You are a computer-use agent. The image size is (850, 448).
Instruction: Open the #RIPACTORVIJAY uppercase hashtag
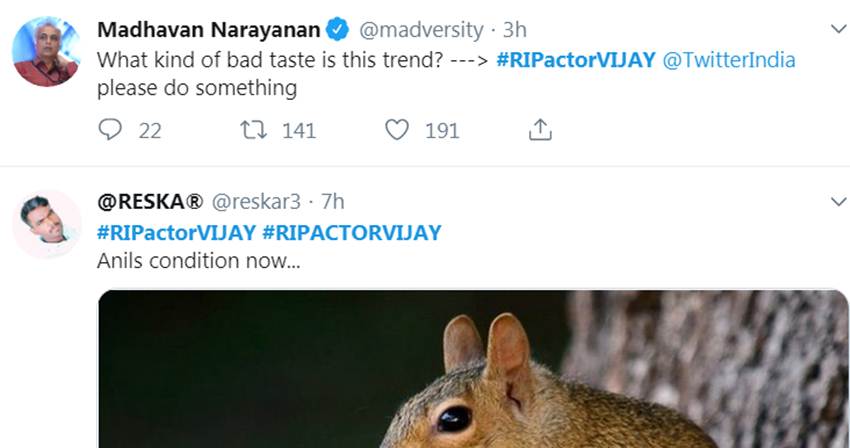coord(351,232)
